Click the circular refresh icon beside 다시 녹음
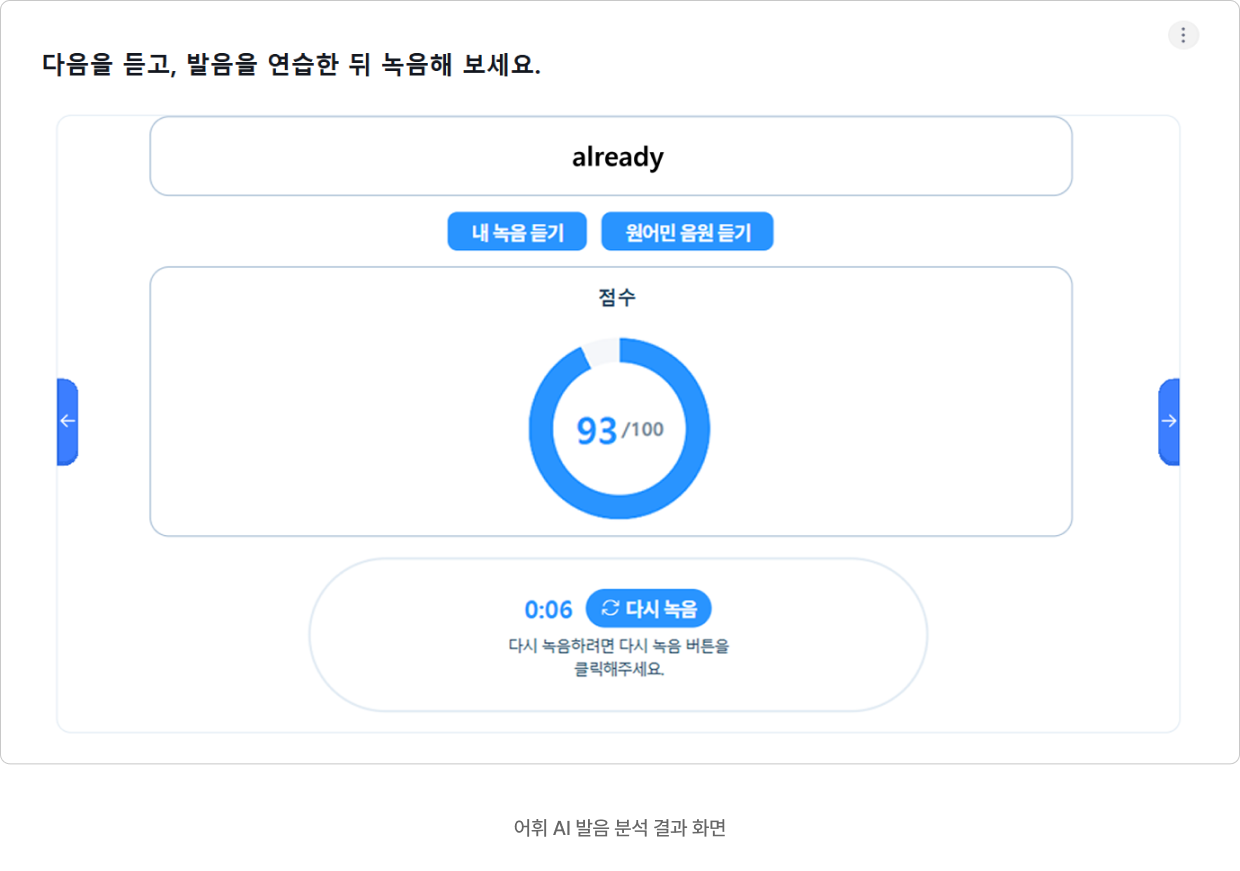This screenshot has height=871, width=1240. coord(610,608)
